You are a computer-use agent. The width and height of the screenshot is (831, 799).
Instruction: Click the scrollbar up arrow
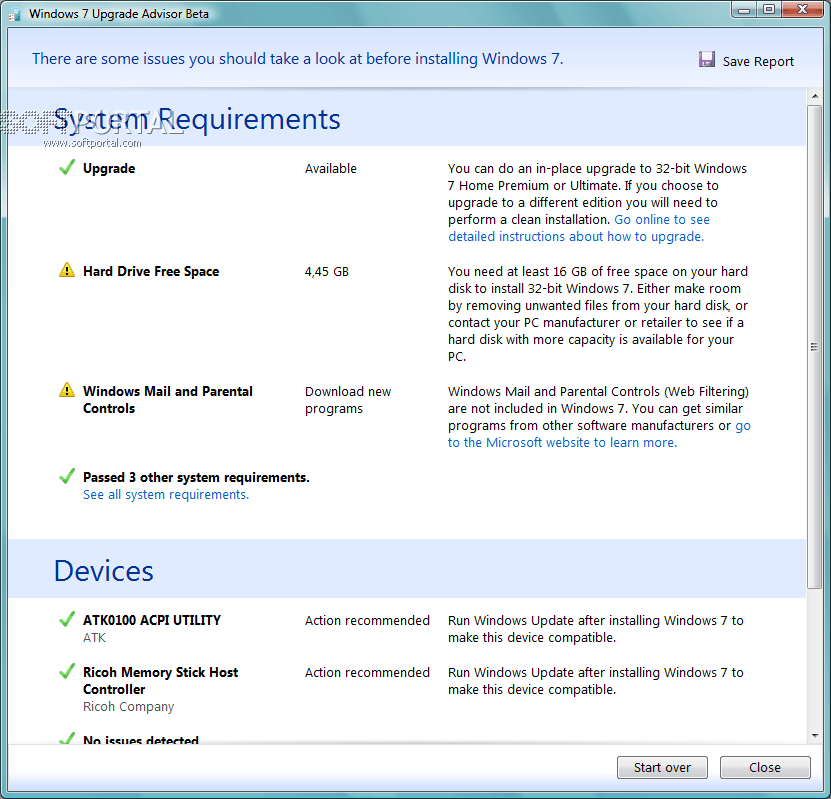[815, 96]
